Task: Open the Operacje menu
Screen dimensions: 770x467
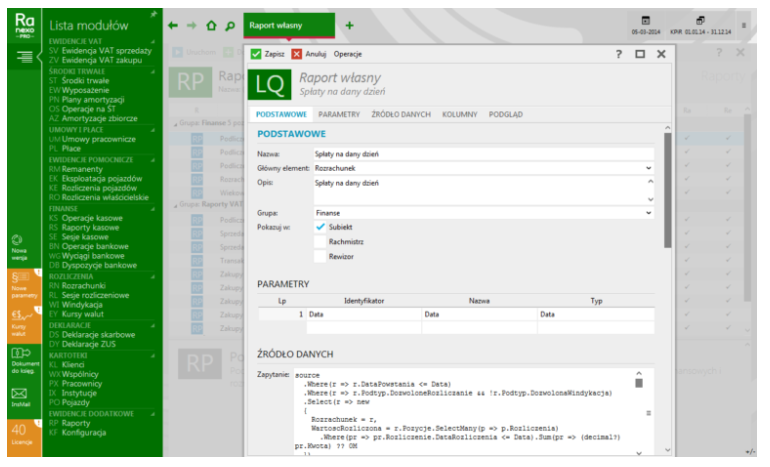Action: [348, 54]
